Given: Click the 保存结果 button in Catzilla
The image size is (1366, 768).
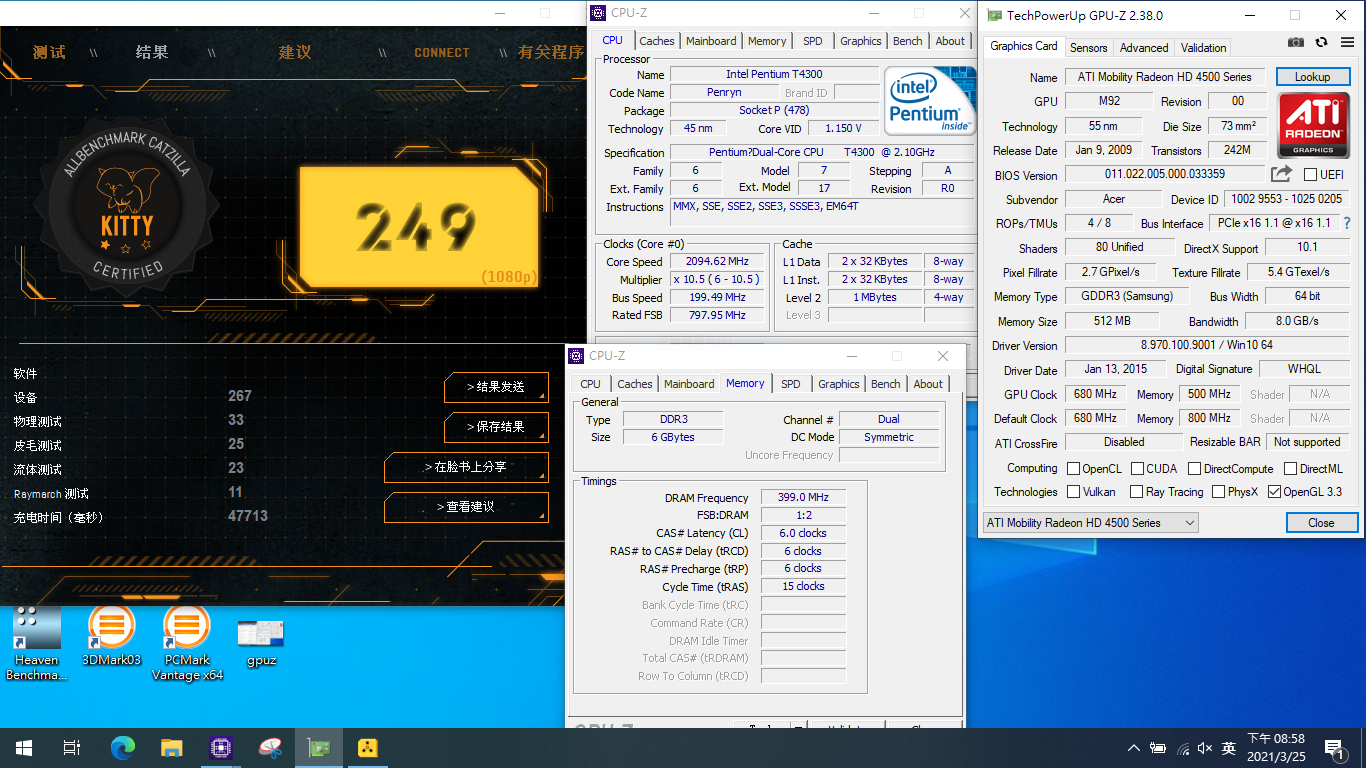Looking at the screenshot, I should (496, 427).
